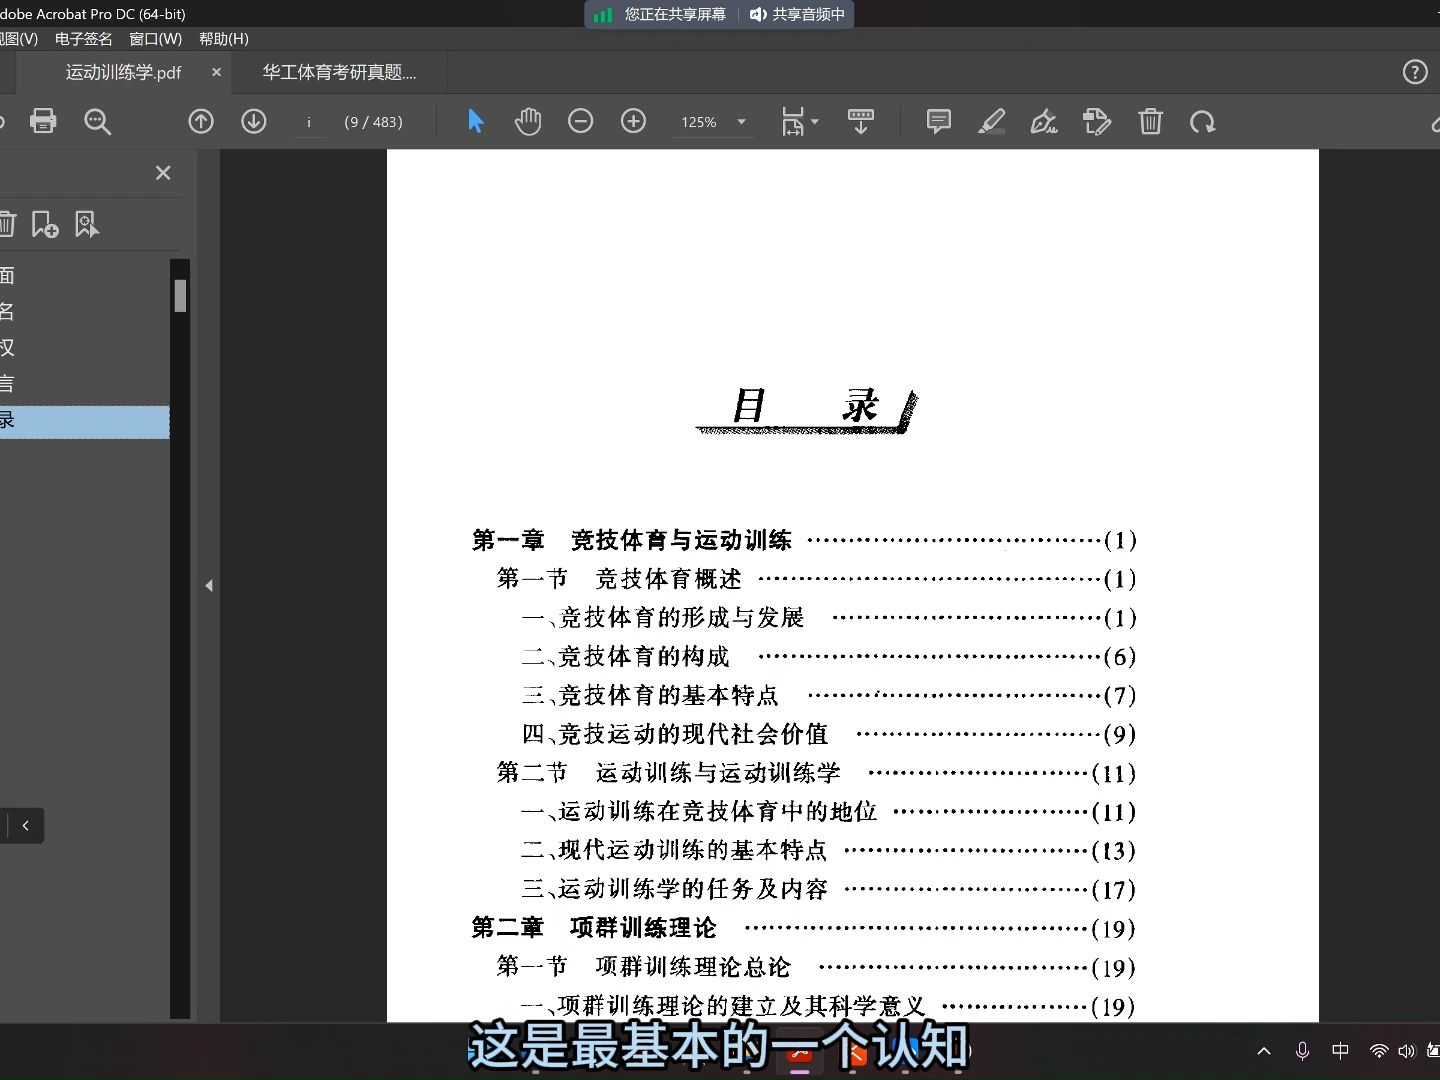Screen dimensions: 1440x1080
Task: Find the current bookmark icon
Action: pyautogui.click(x=87, y=224)
